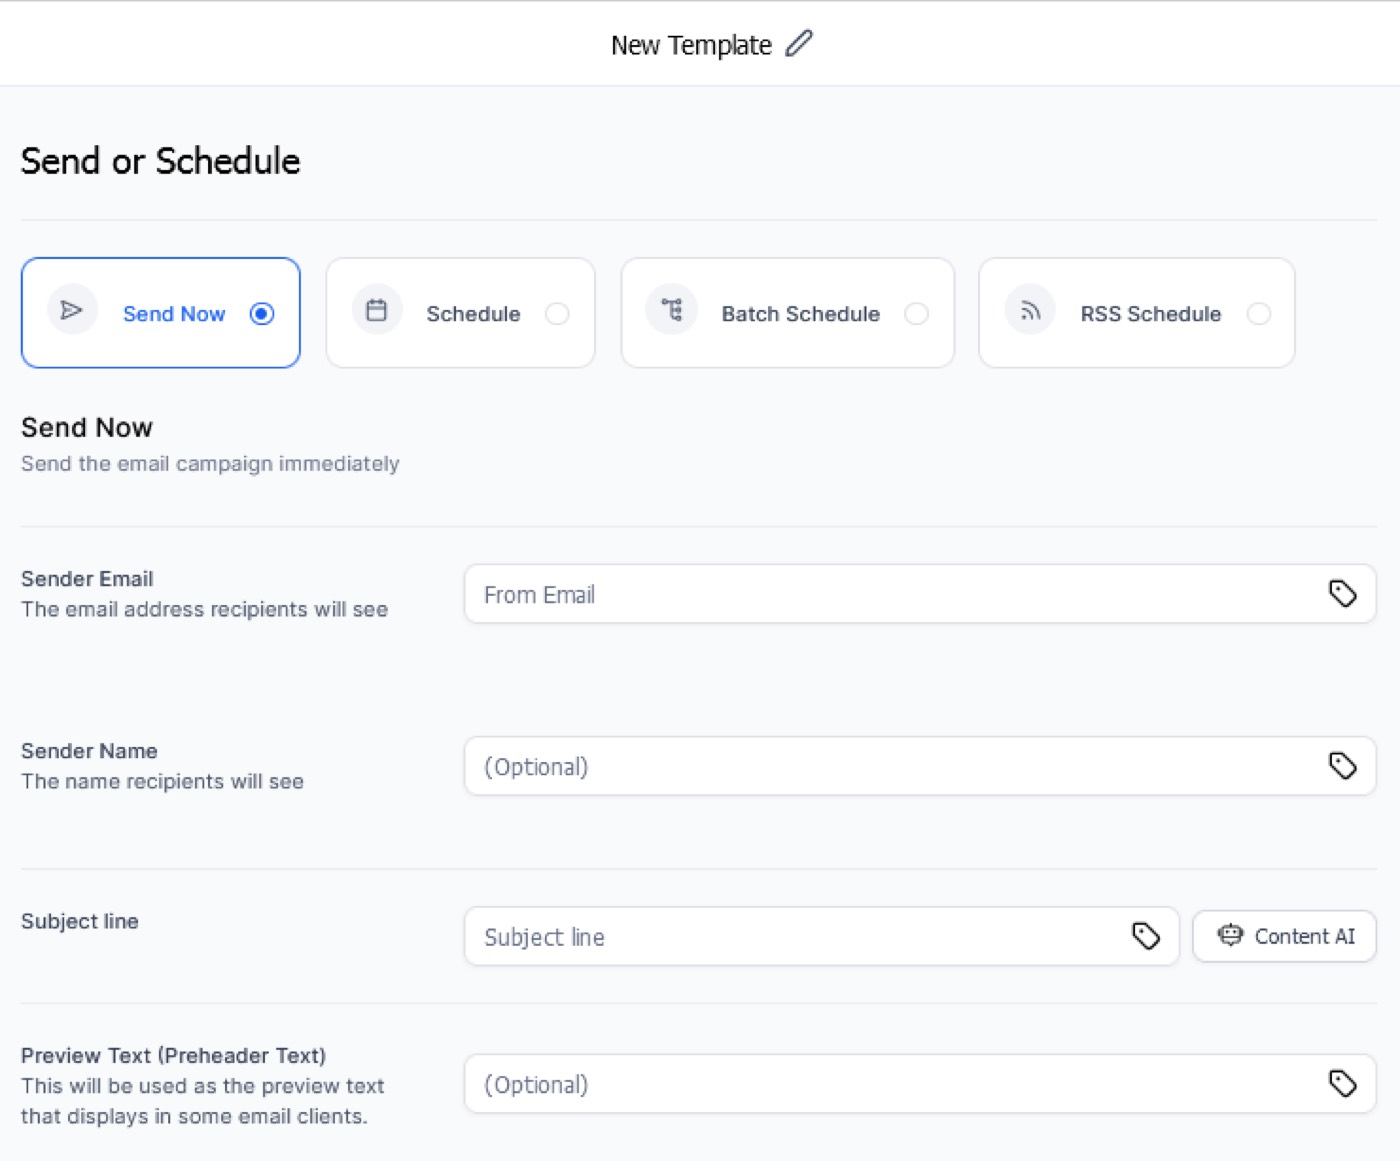Open the Content AI assistant
Image resolution: width=1400 pixels, height=1161 pixels.
(x=1284, y=936)
